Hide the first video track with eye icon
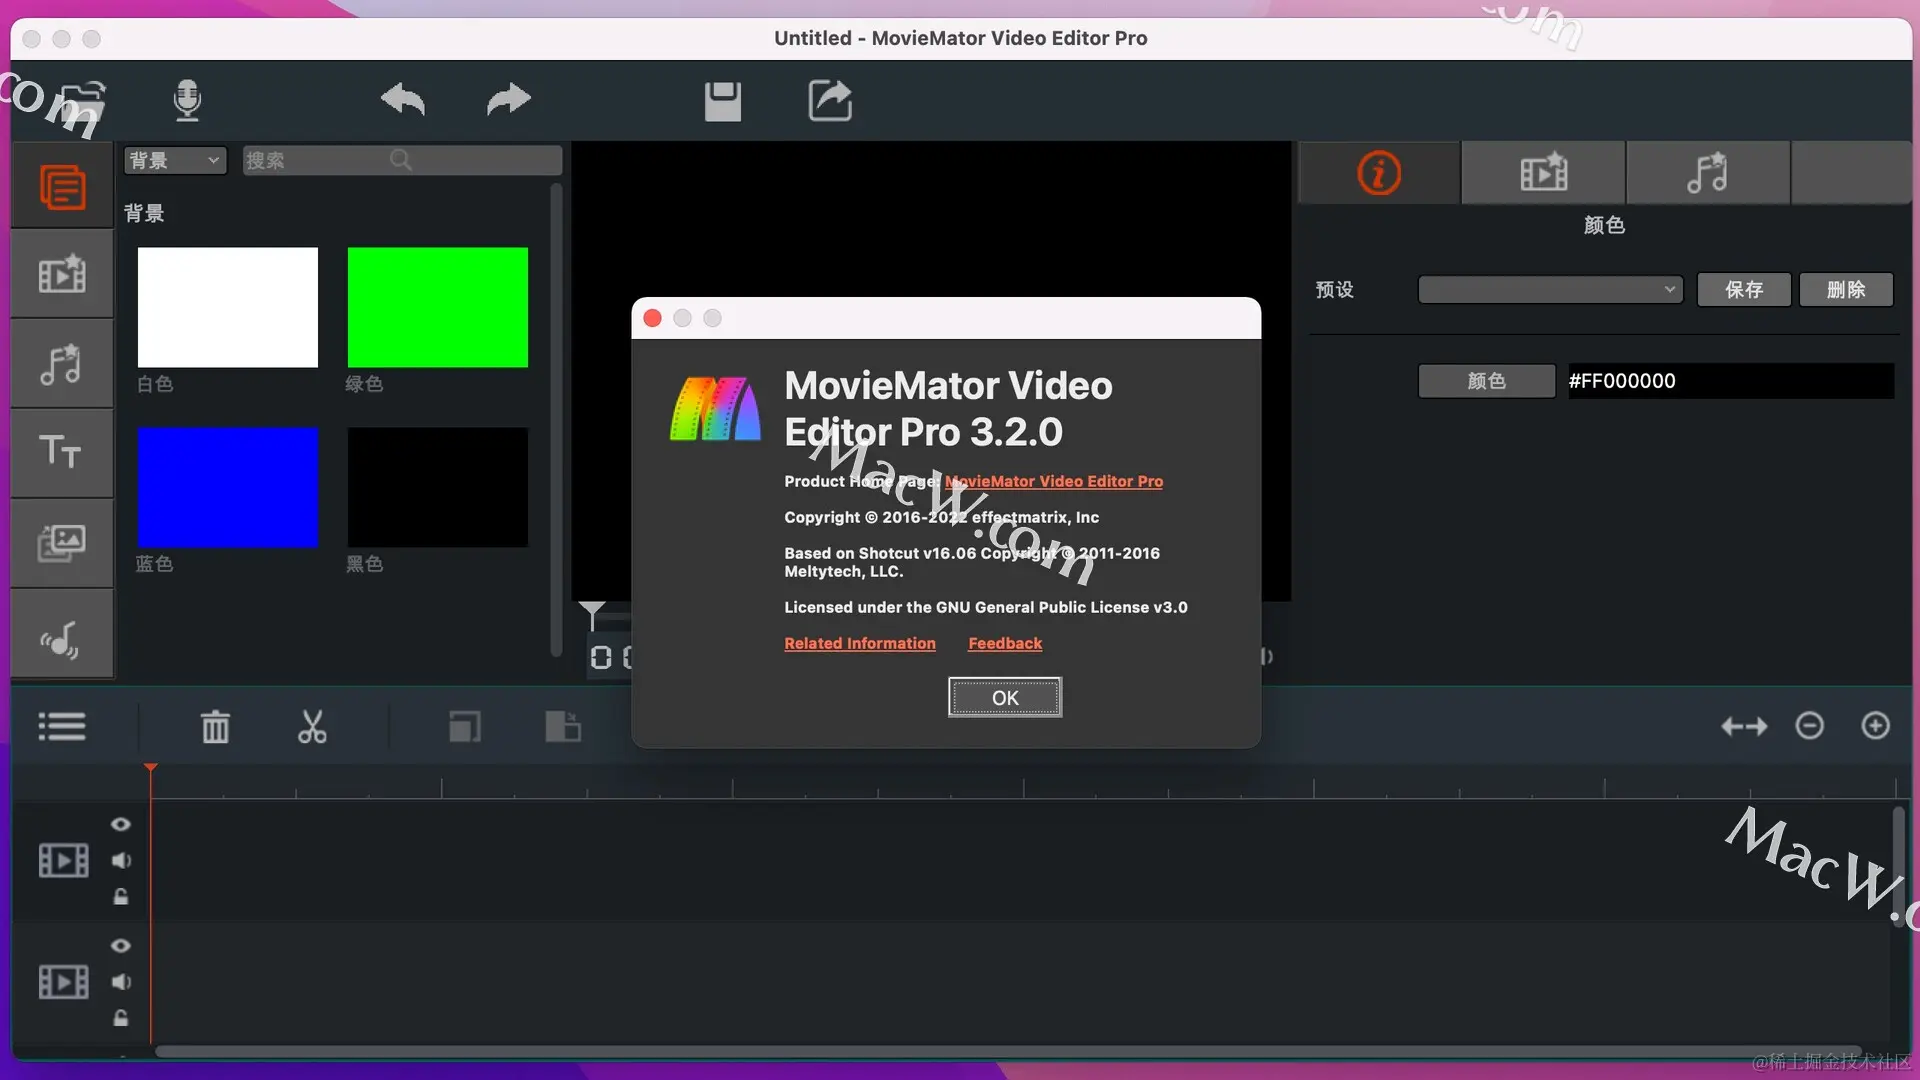Screen dimensions: 1920x1080 (x=121, y=824)
